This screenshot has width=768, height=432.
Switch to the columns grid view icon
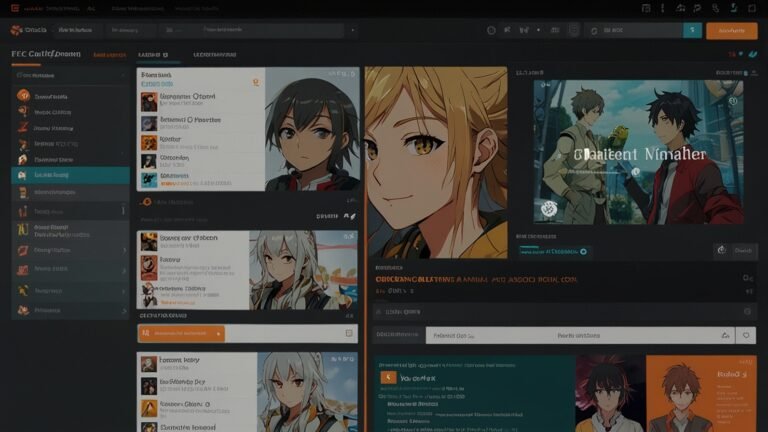555,30
